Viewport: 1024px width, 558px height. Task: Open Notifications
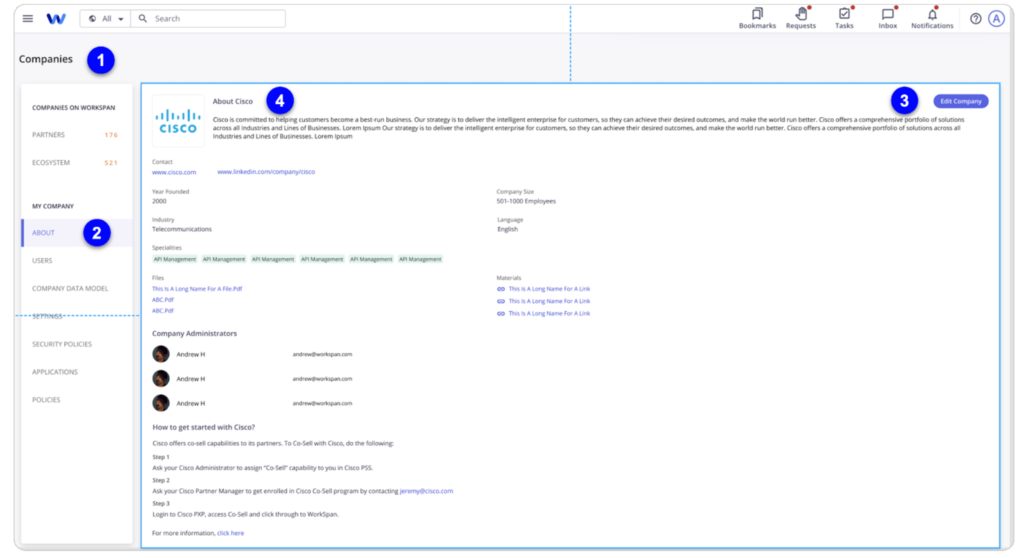click(932, 18)
